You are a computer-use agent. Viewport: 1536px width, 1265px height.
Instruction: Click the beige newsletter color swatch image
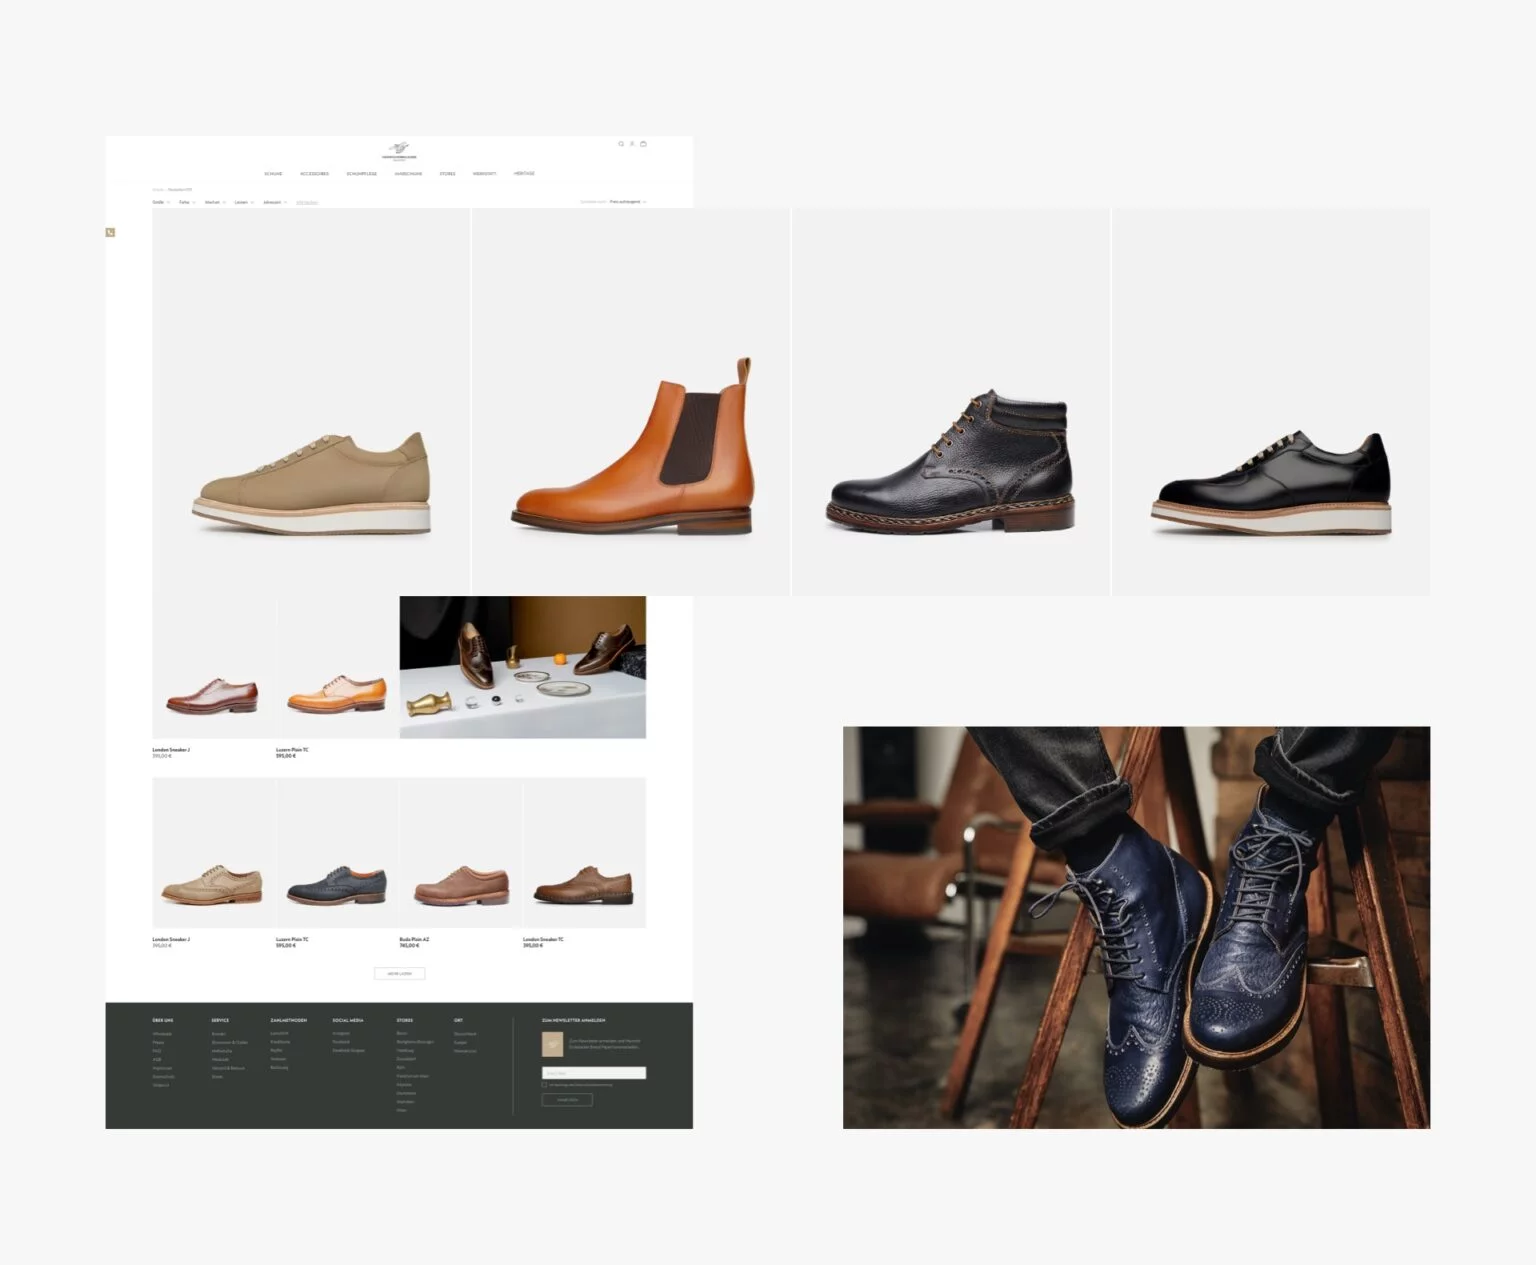pyautogui.click(x=553, y=1044)
